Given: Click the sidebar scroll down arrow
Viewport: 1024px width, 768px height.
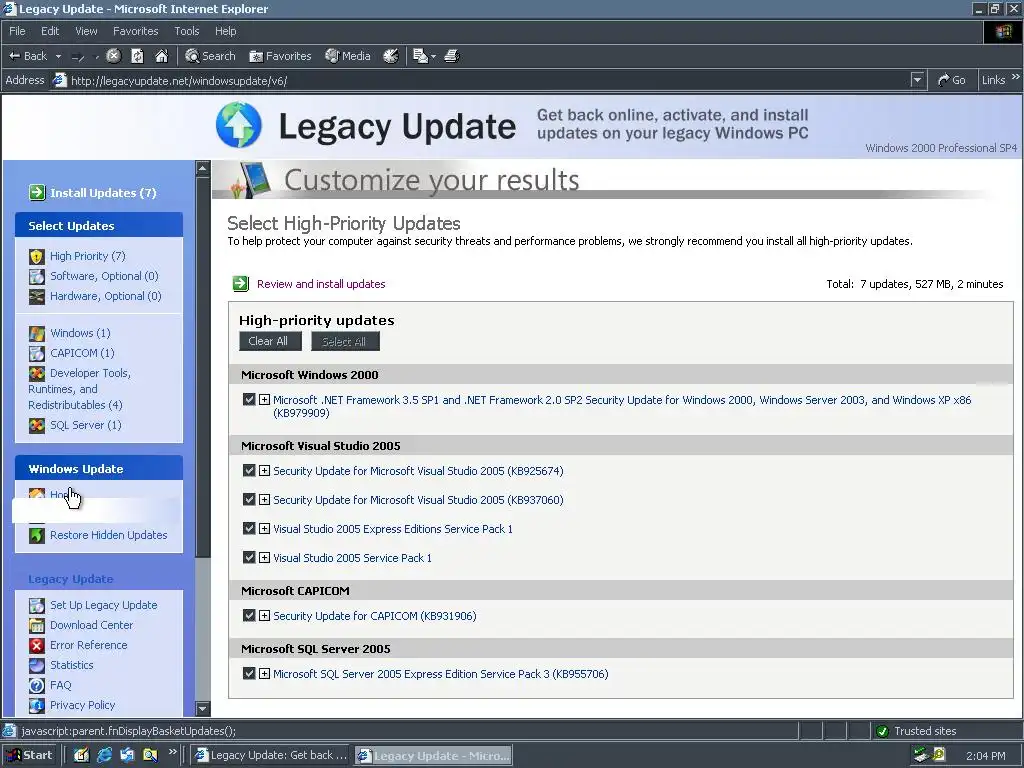Looking at the screenshot, I should (203, 708).
